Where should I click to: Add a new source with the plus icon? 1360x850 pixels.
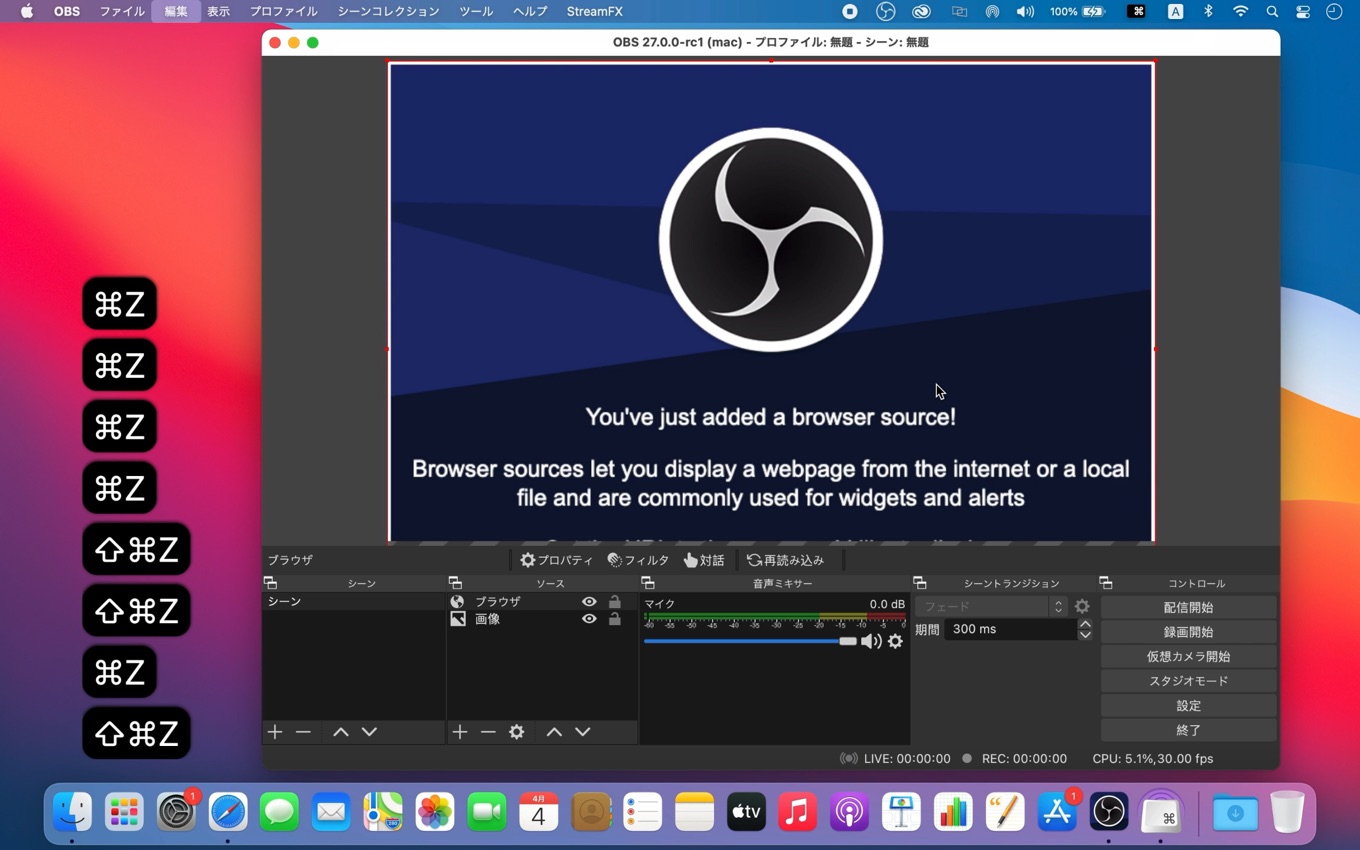459,732
